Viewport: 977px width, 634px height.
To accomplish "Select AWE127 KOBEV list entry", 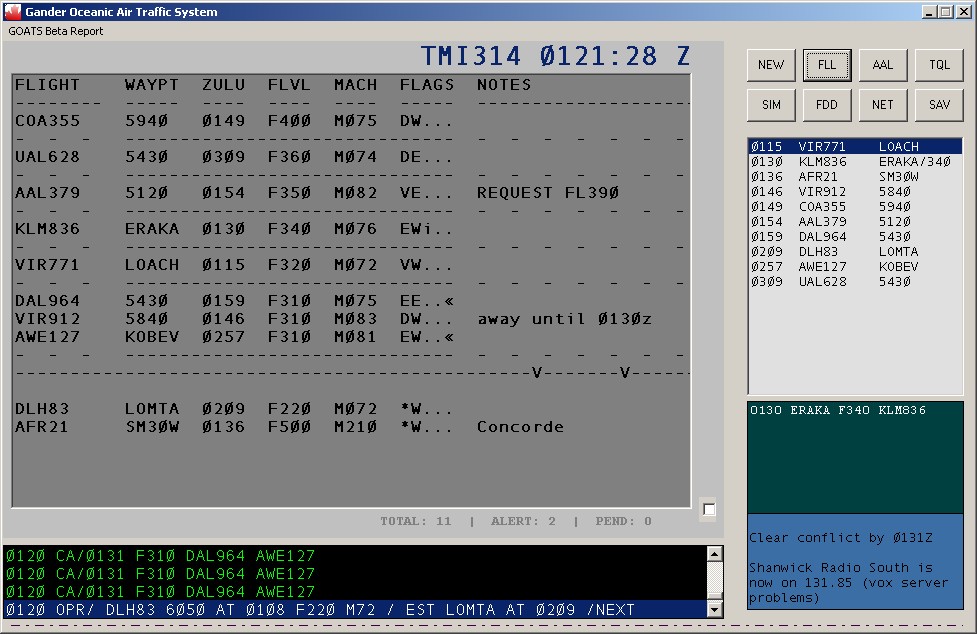I will 855,267.
